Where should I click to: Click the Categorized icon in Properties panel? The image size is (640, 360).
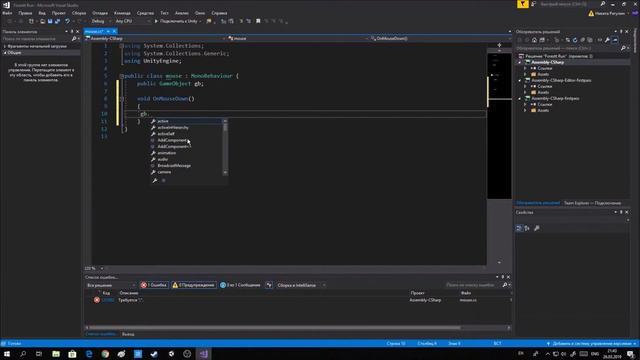[519, 228]
